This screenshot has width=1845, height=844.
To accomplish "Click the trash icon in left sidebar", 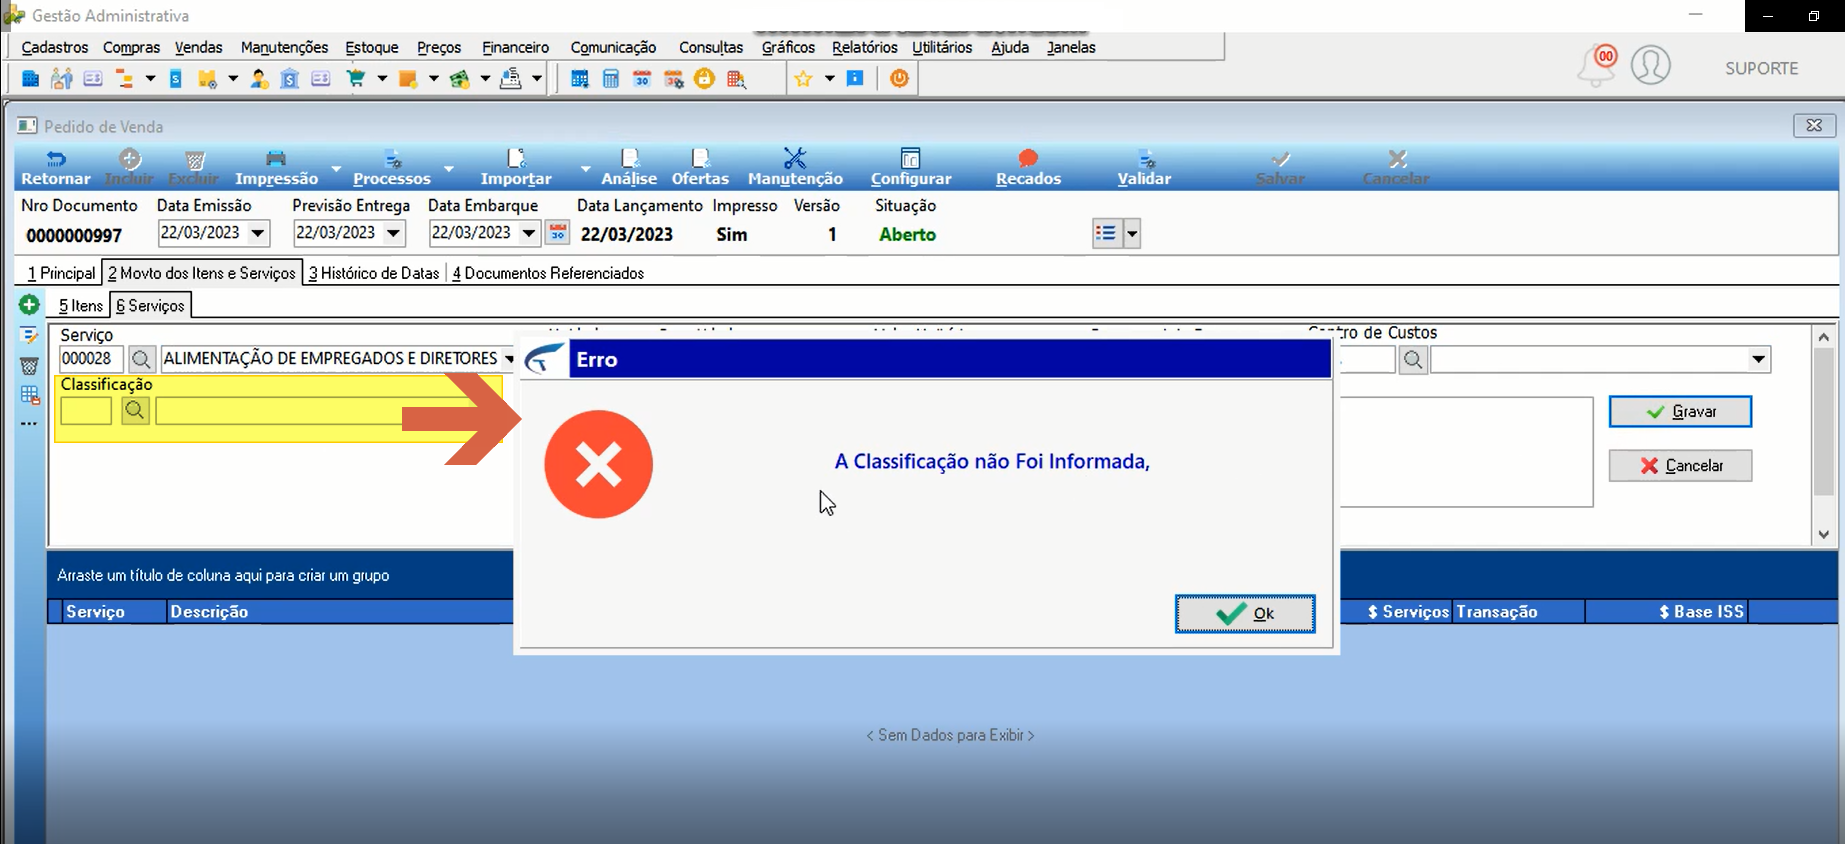I will (29, 365).
